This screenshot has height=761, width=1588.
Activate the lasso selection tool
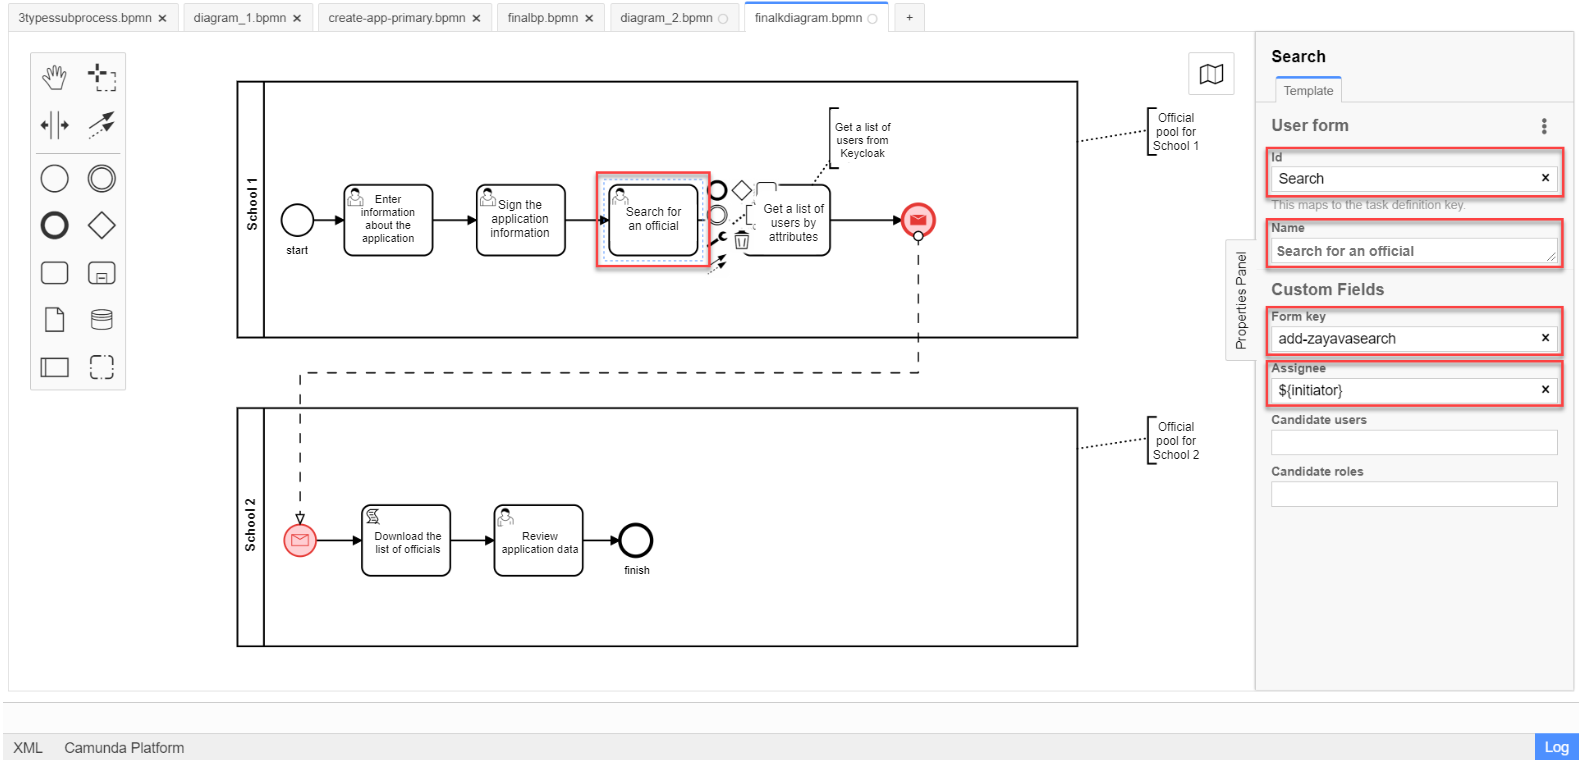tap(102, 76)
